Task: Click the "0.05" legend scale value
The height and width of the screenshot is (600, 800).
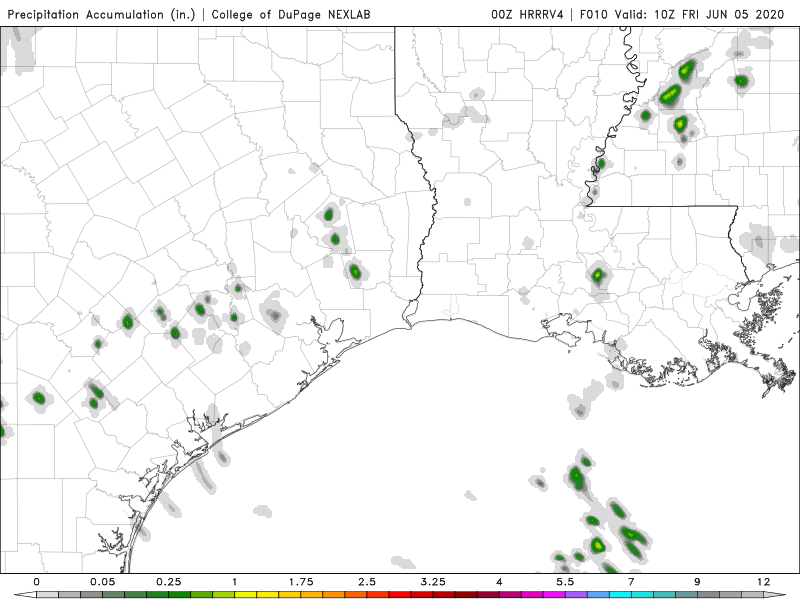Action: tap(103, 582)
